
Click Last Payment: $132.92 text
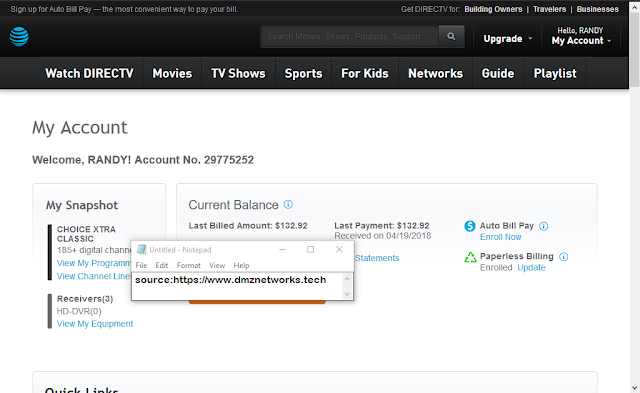point(382,226)
